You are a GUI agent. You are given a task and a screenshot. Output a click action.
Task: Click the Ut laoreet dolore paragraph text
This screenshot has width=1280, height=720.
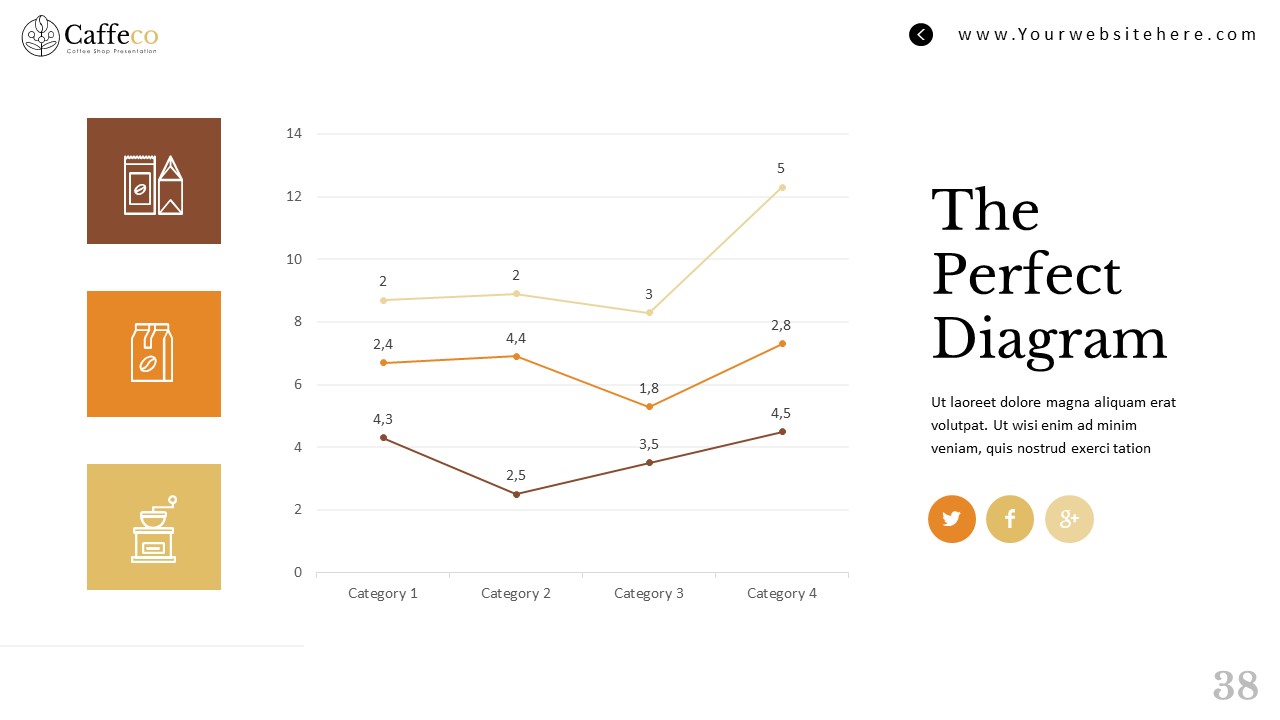[x=1053, y=425]
